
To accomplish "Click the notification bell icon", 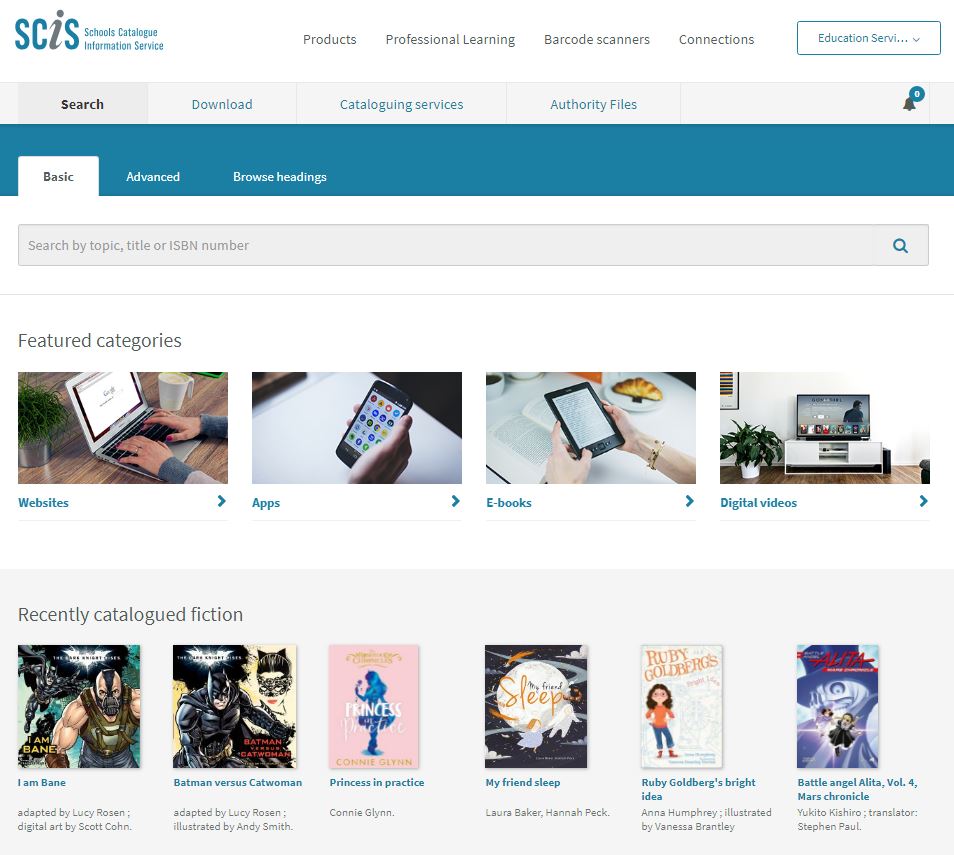I will [910, 103].
